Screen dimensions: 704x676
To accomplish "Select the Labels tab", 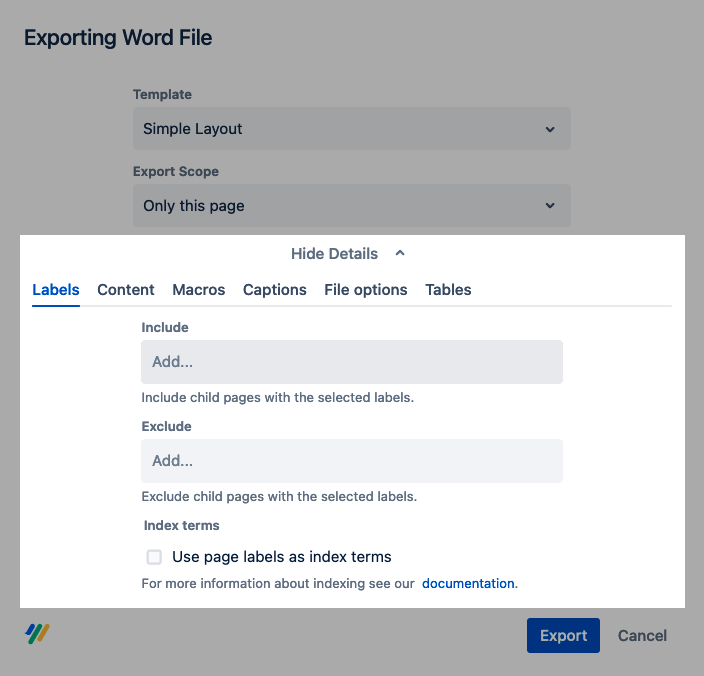I will pos(56,290).
